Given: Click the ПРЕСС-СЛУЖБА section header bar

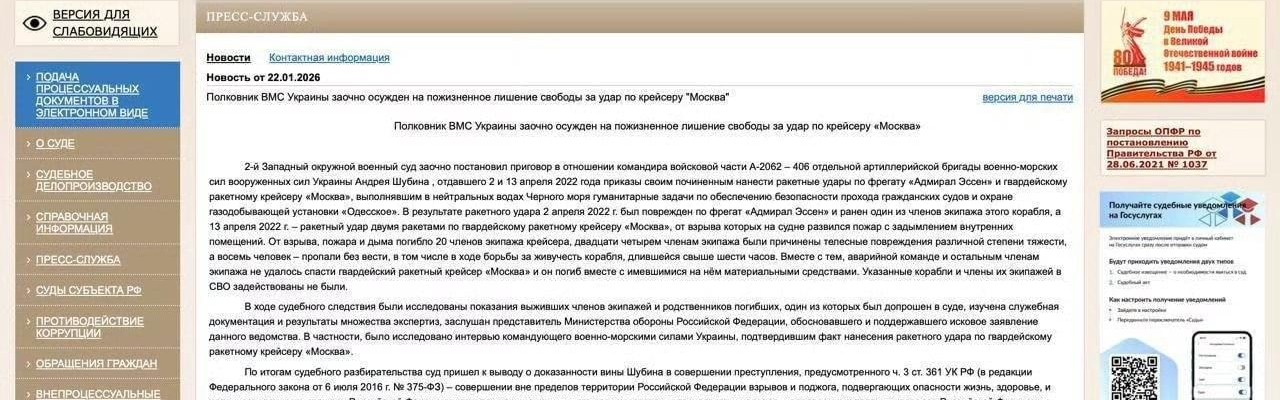Looking at the screenshot, I should [x=639, y=17].
